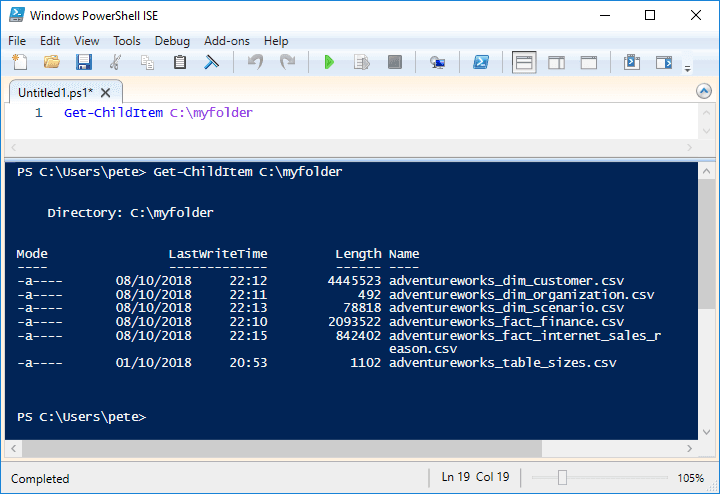
Task: Show Script Pane Maximized layout
Action: (x=589, y=62)
